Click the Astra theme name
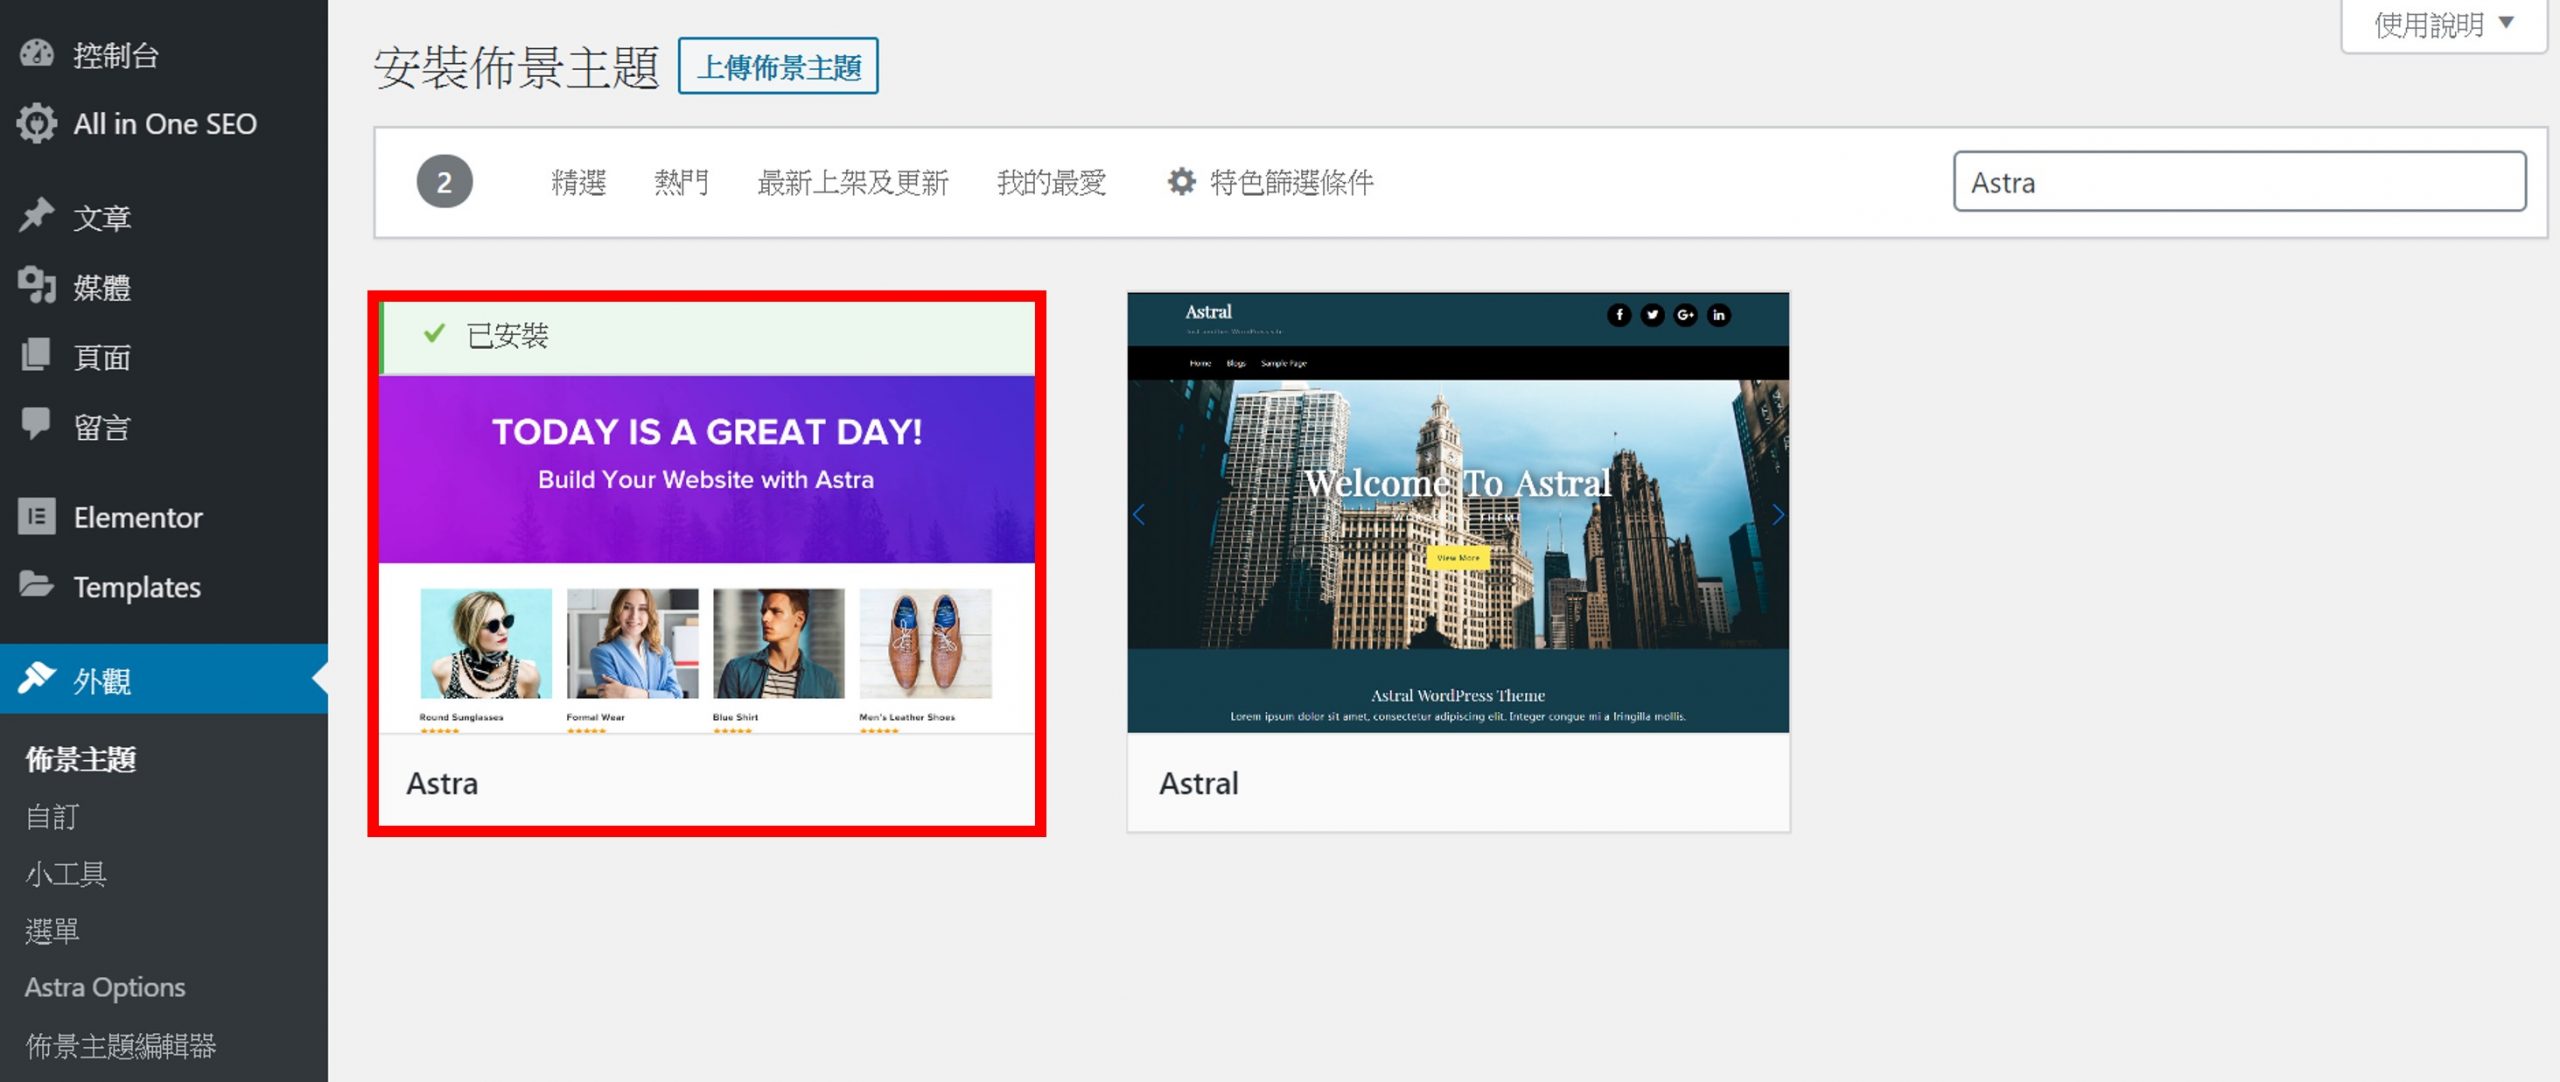This screenshot has height=1082, width=2560. pyautogui.click(x=442, y=783)
